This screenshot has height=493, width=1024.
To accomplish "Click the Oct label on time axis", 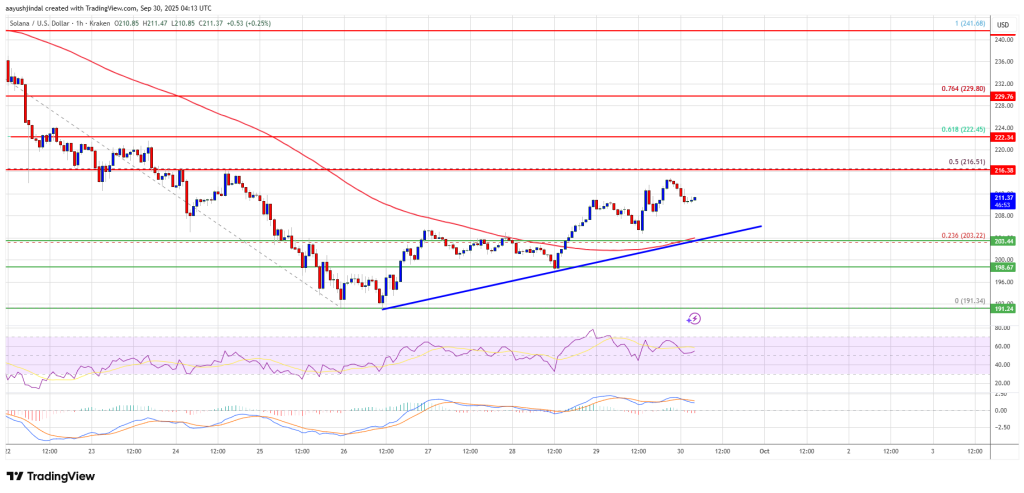I will click(x=765, y=451).
